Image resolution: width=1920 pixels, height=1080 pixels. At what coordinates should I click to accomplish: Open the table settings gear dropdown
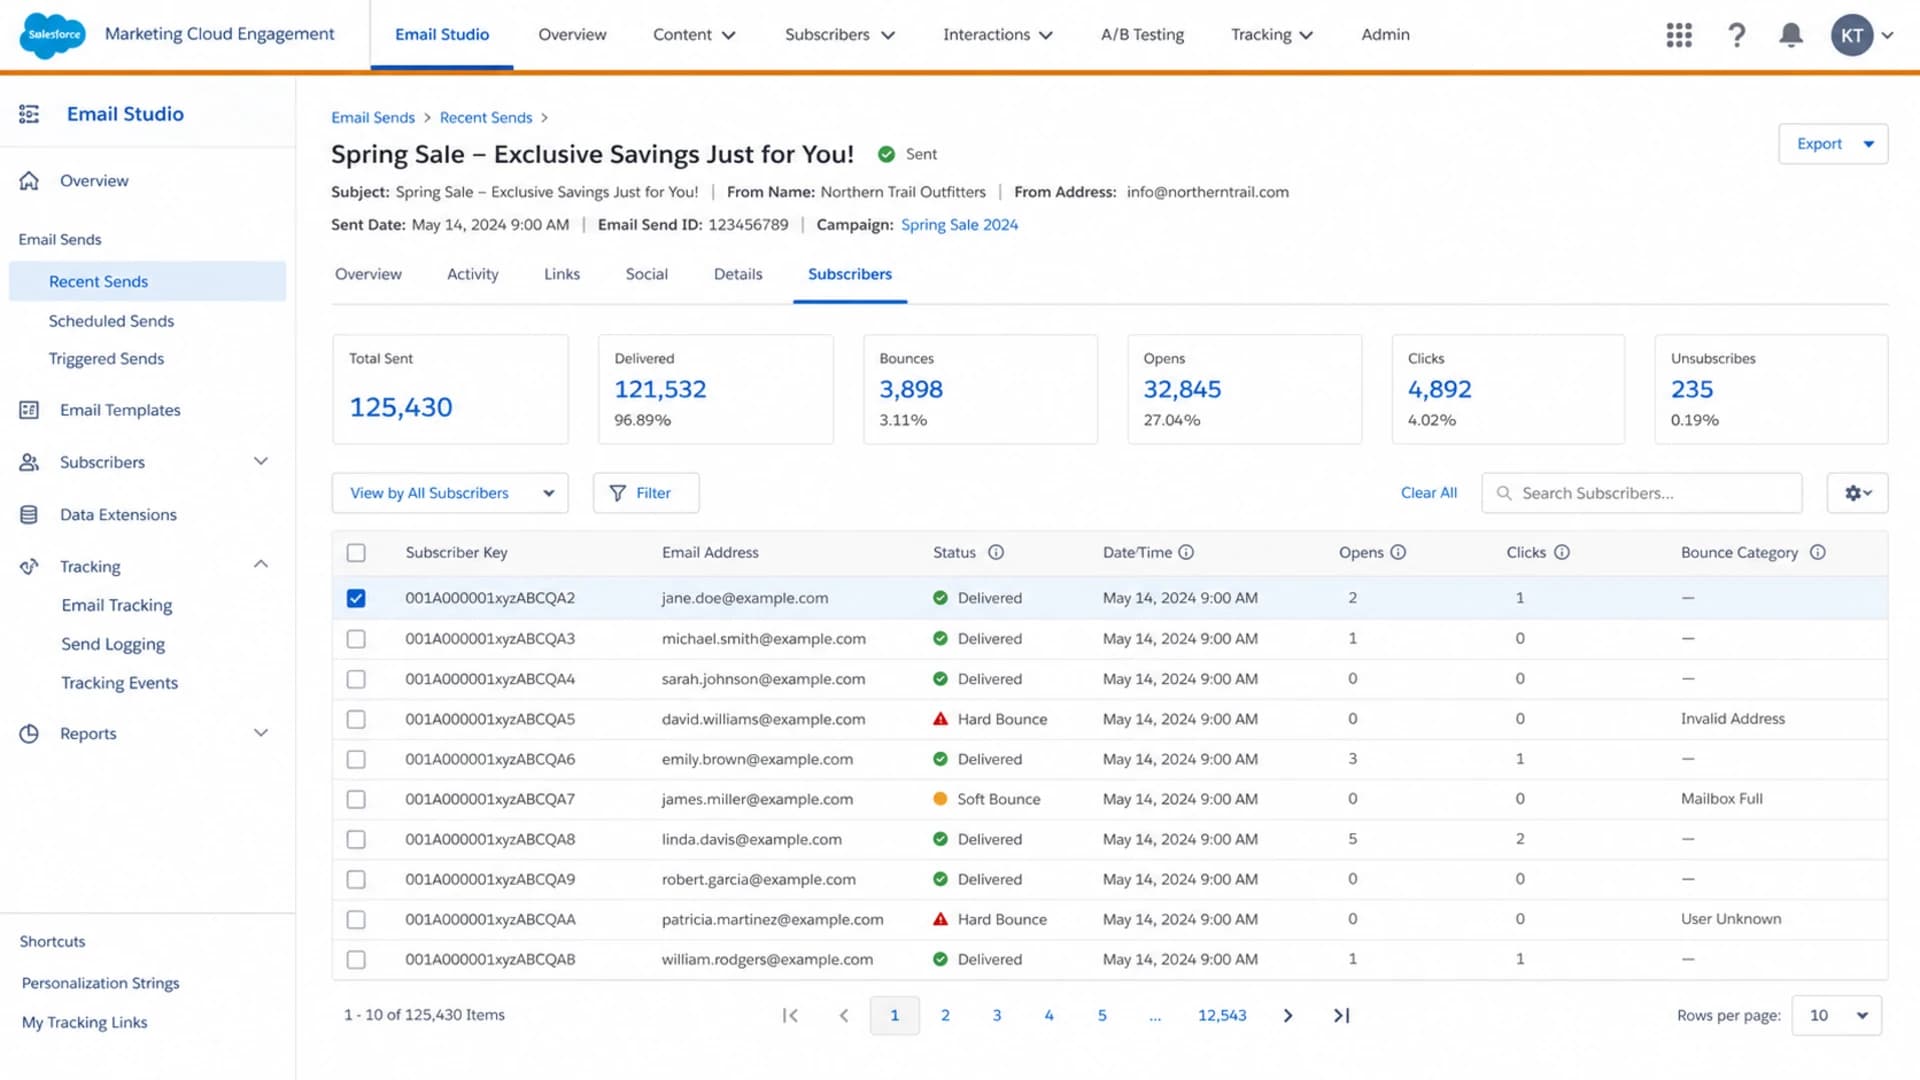point(1857,493)
